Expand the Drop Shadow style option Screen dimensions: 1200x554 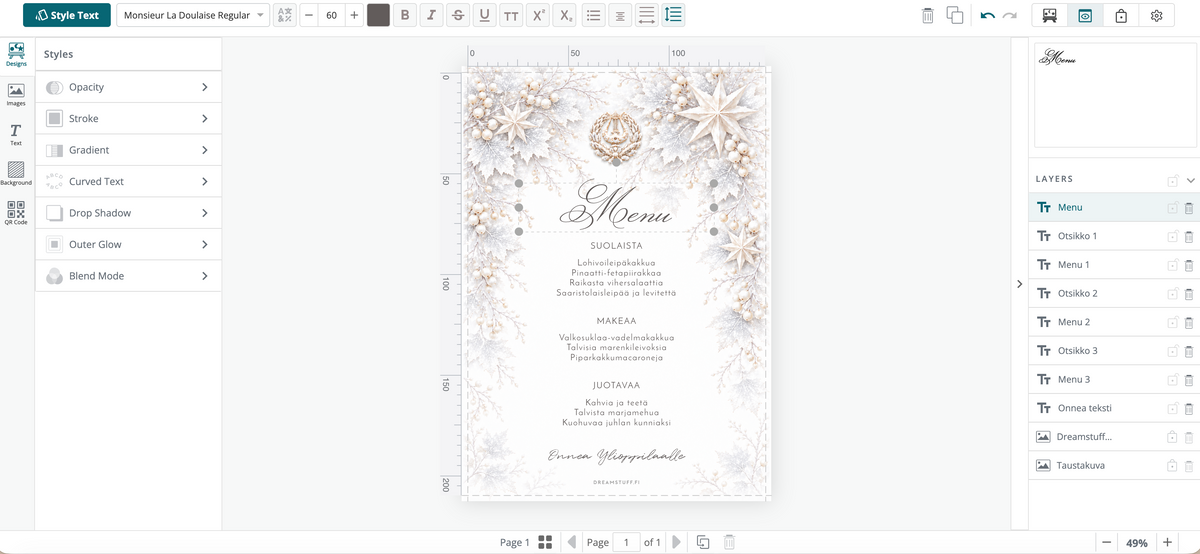click(128, 213)
